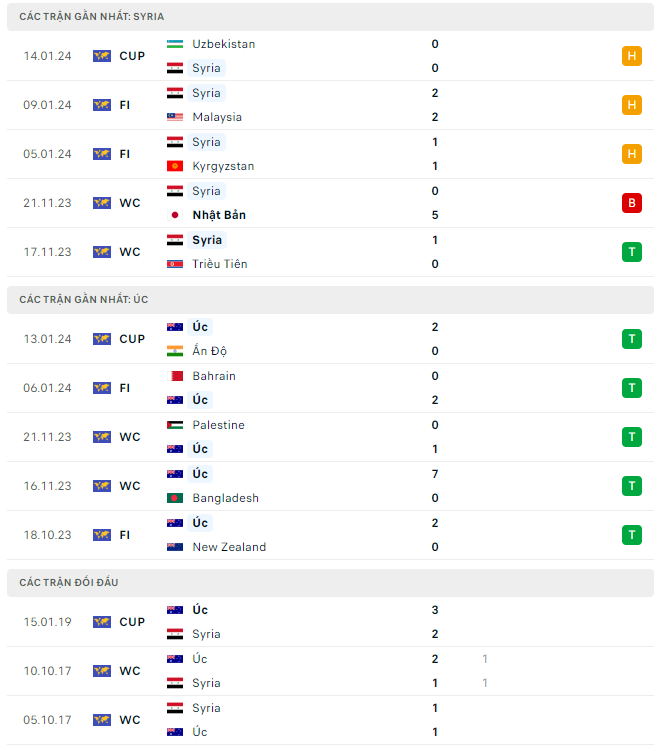The image size is (660, 755).
Task: Click the red B result badge
Action: [631, 203]
